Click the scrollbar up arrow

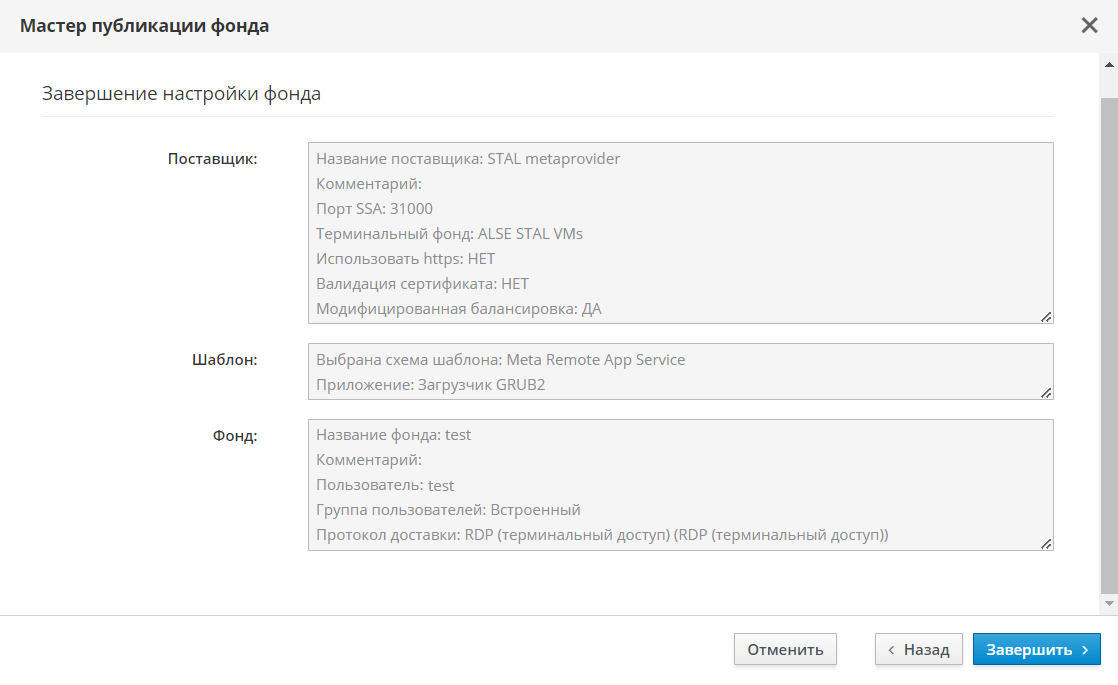coord(1108,64)
